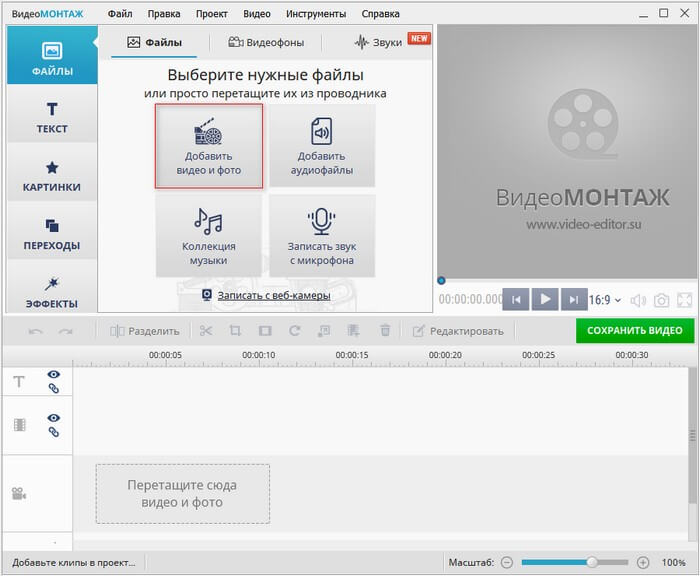Open the Текст sidebar section
This screenshot has width=700, height=576.
[52, 114]
